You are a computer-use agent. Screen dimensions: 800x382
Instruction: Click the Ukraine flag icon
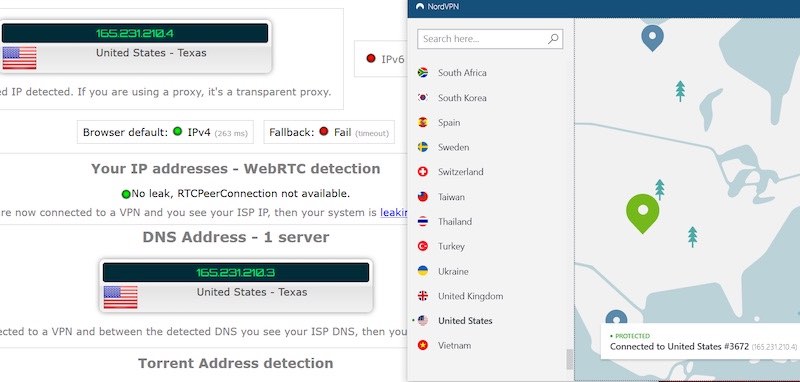pos(422,271)
